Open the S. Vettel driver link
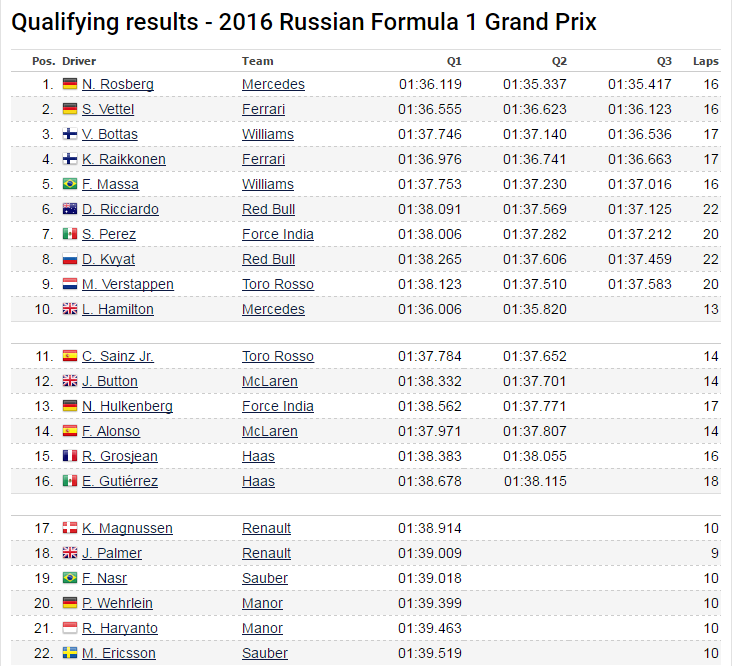Image resolution: width=732 pixels, height=666 pixels. coord(108,109)
